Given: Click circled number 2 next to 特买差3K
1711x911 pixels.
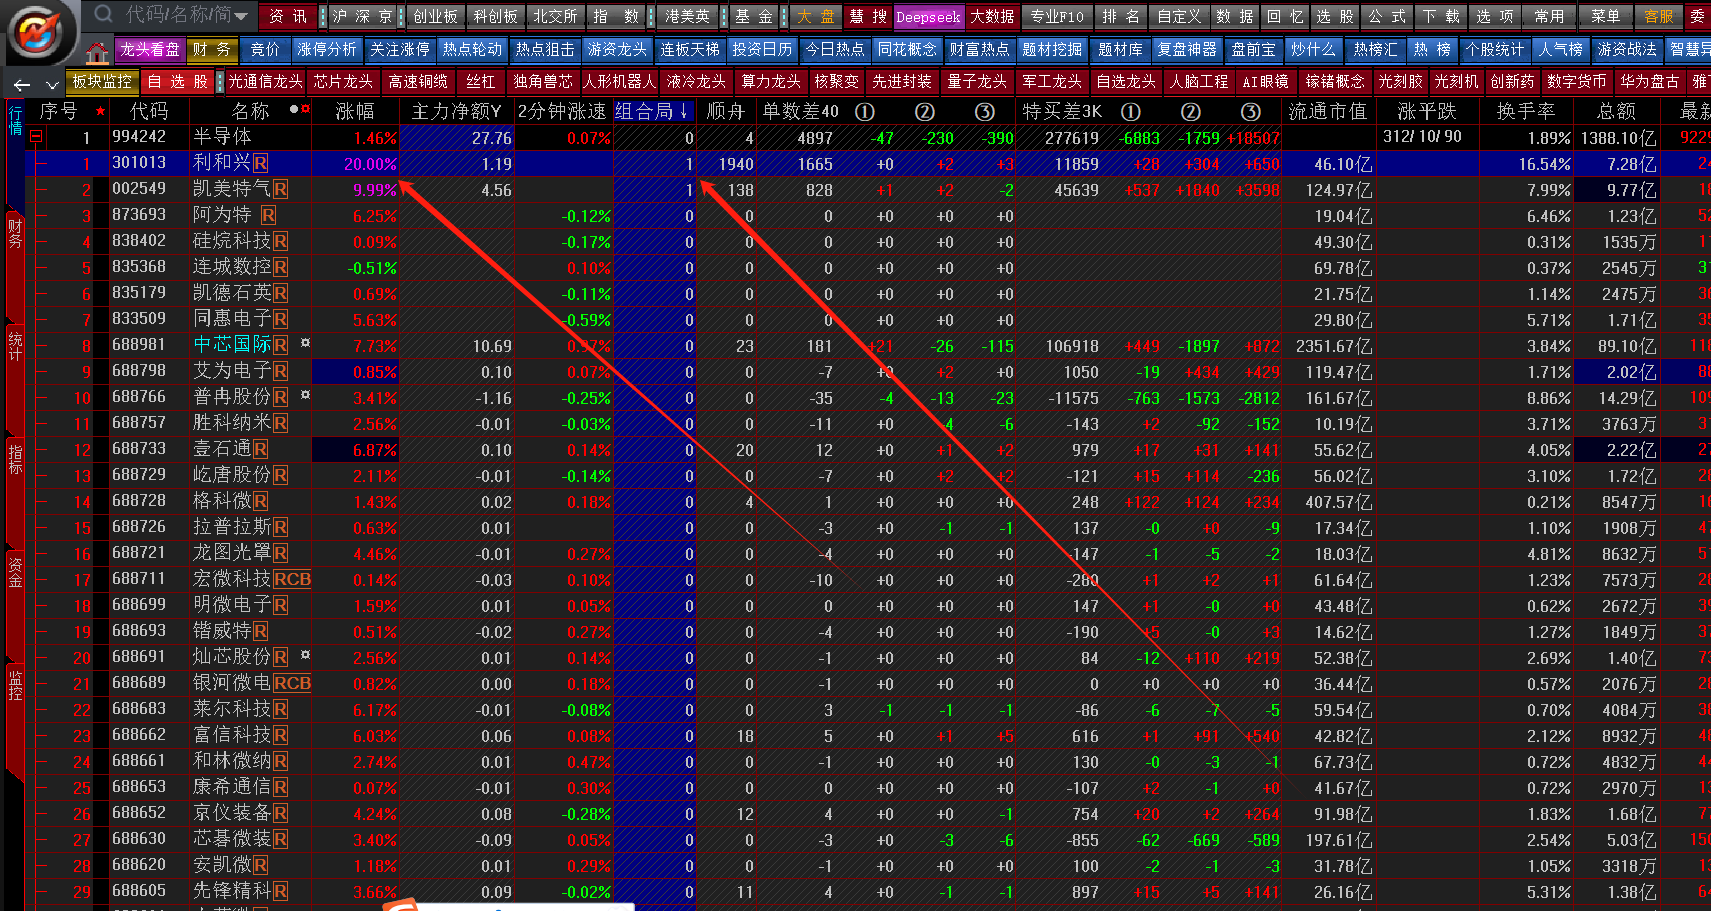Looking at the screenshot, I should tap(1190, 112).
